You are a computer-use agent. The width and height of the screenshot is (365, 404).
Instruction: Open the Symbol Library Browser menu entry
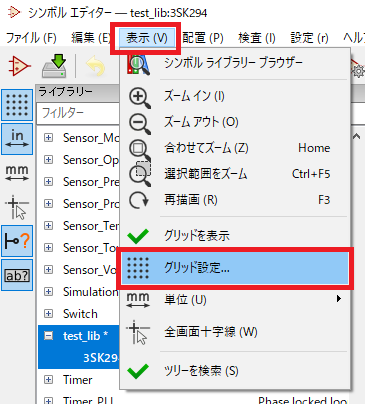point(235,63)
